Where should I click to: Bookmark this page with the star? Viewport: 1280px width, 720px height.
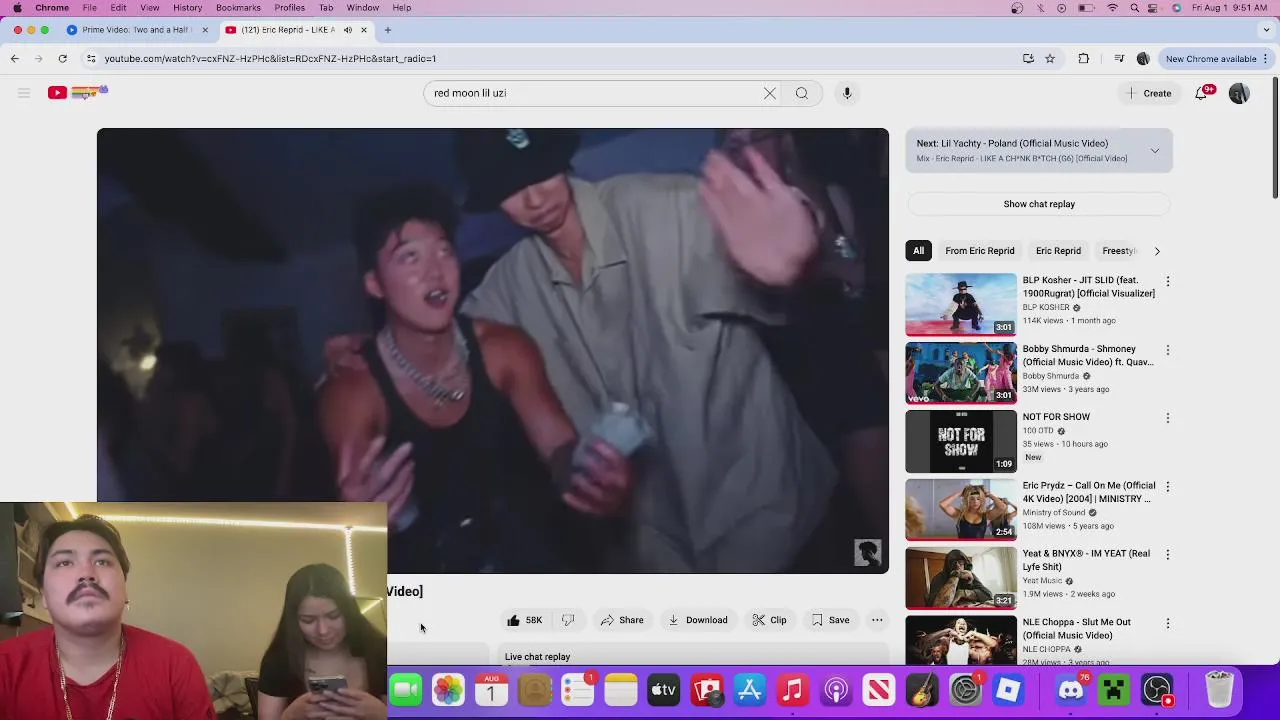point(1050,59)
